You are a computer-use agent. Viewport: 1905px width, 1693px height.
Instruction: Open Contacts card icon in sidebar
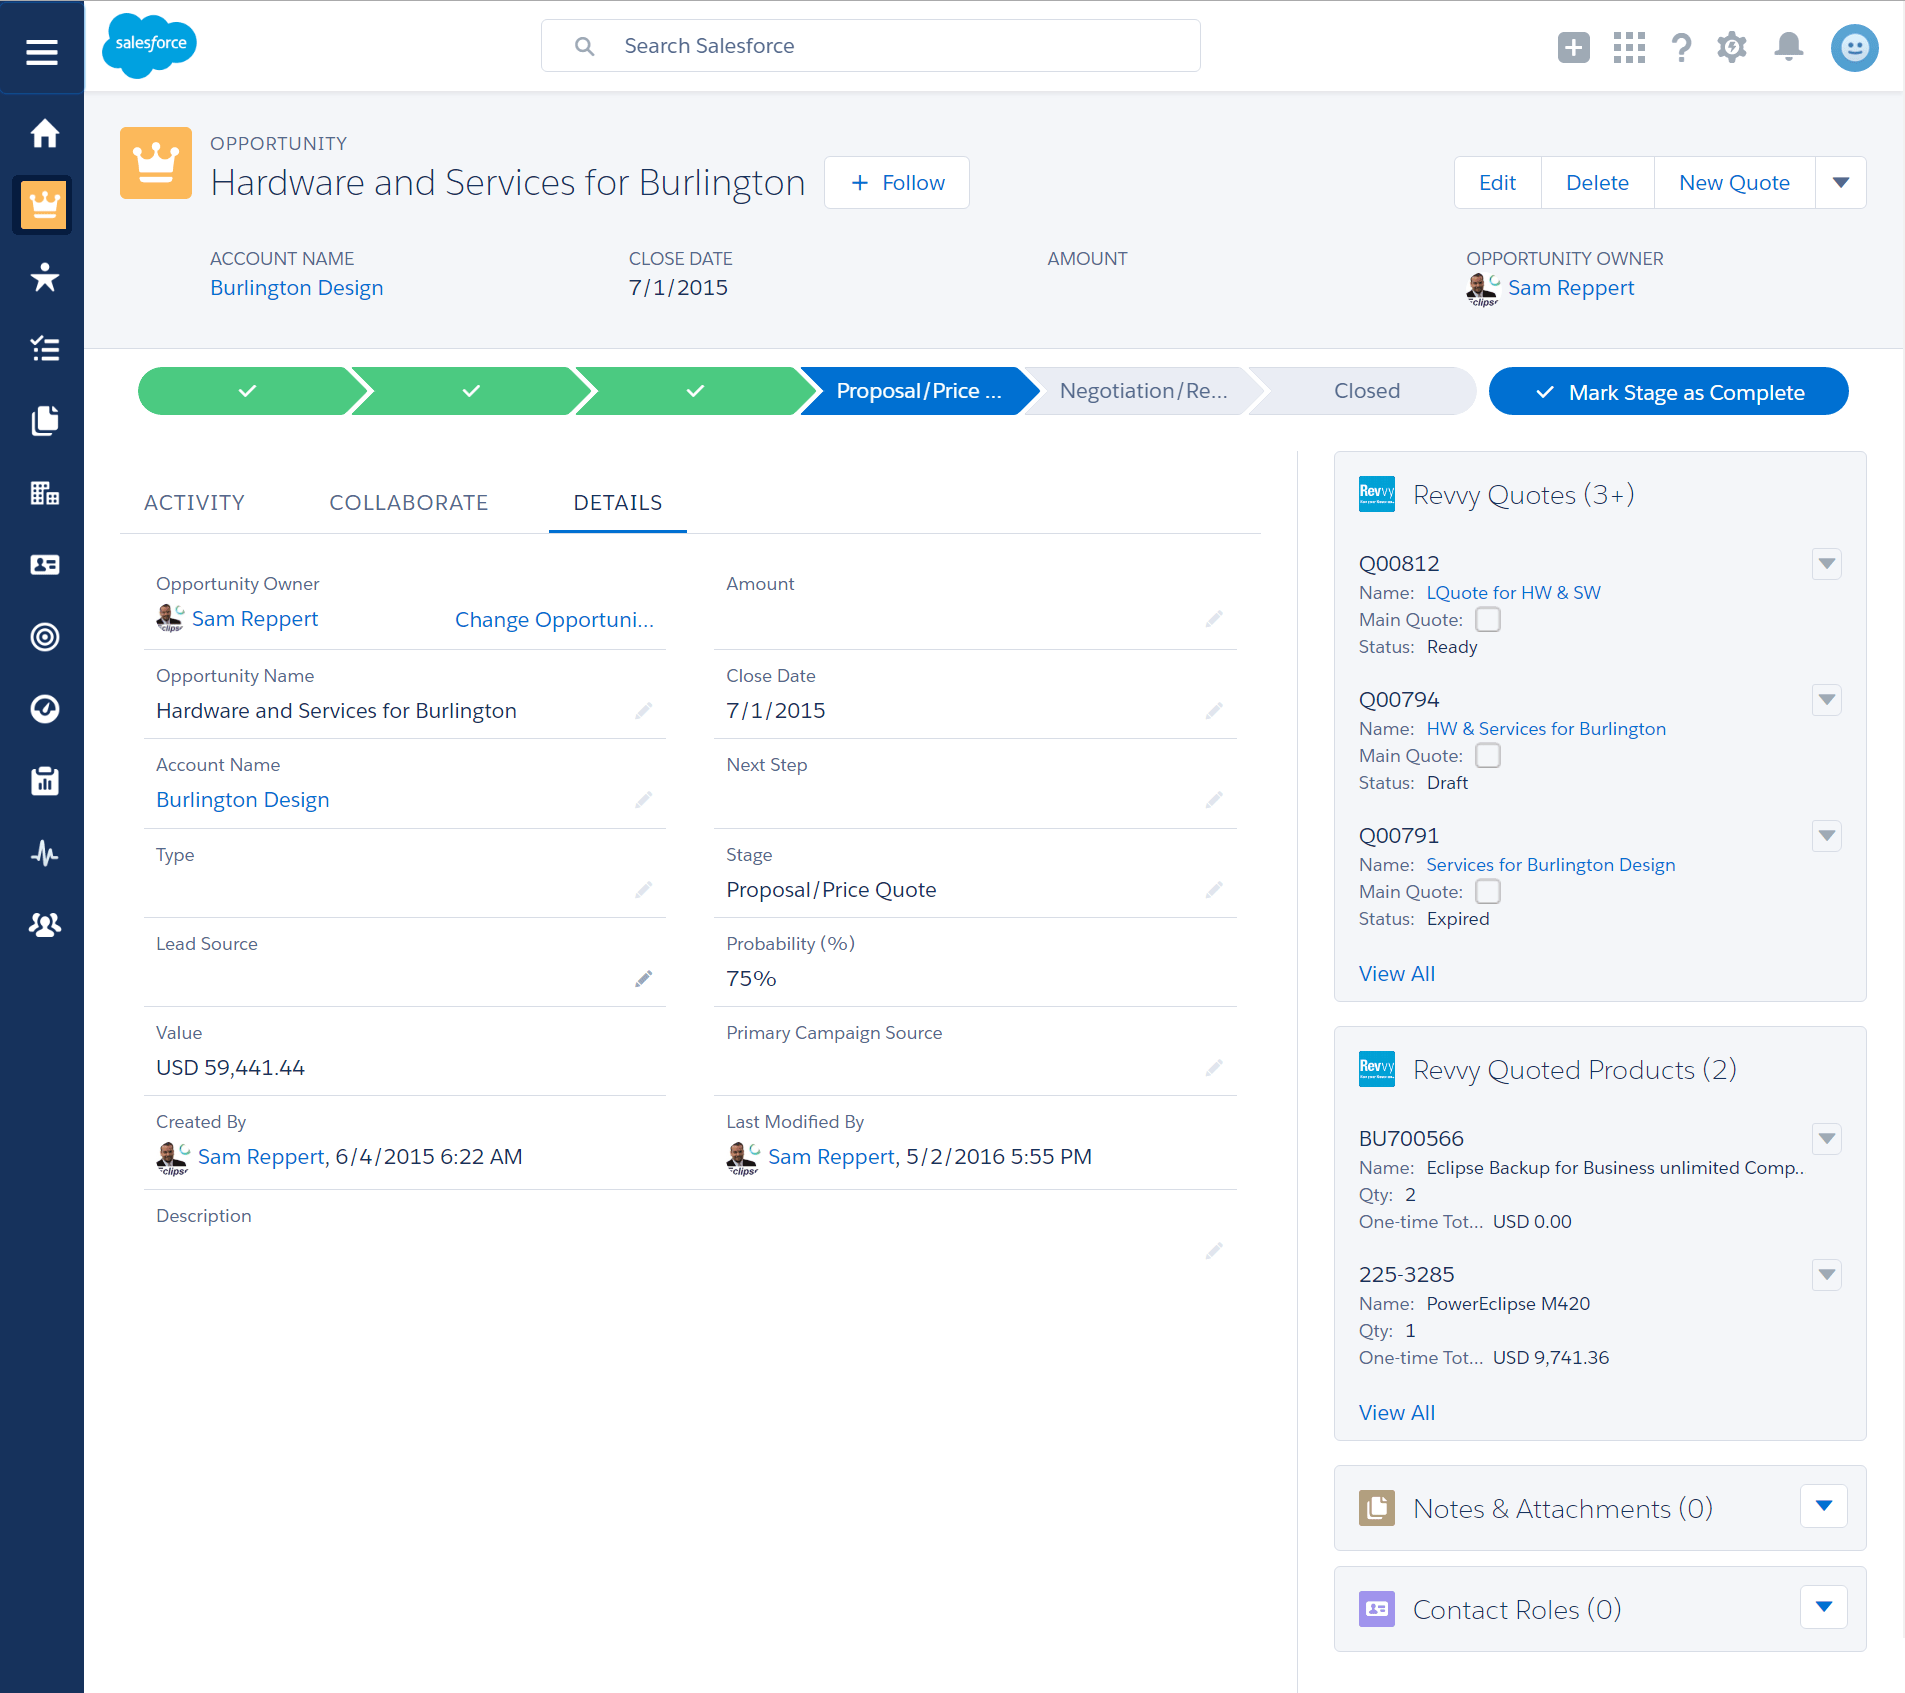pyautogui.click(x=44, y=565)
